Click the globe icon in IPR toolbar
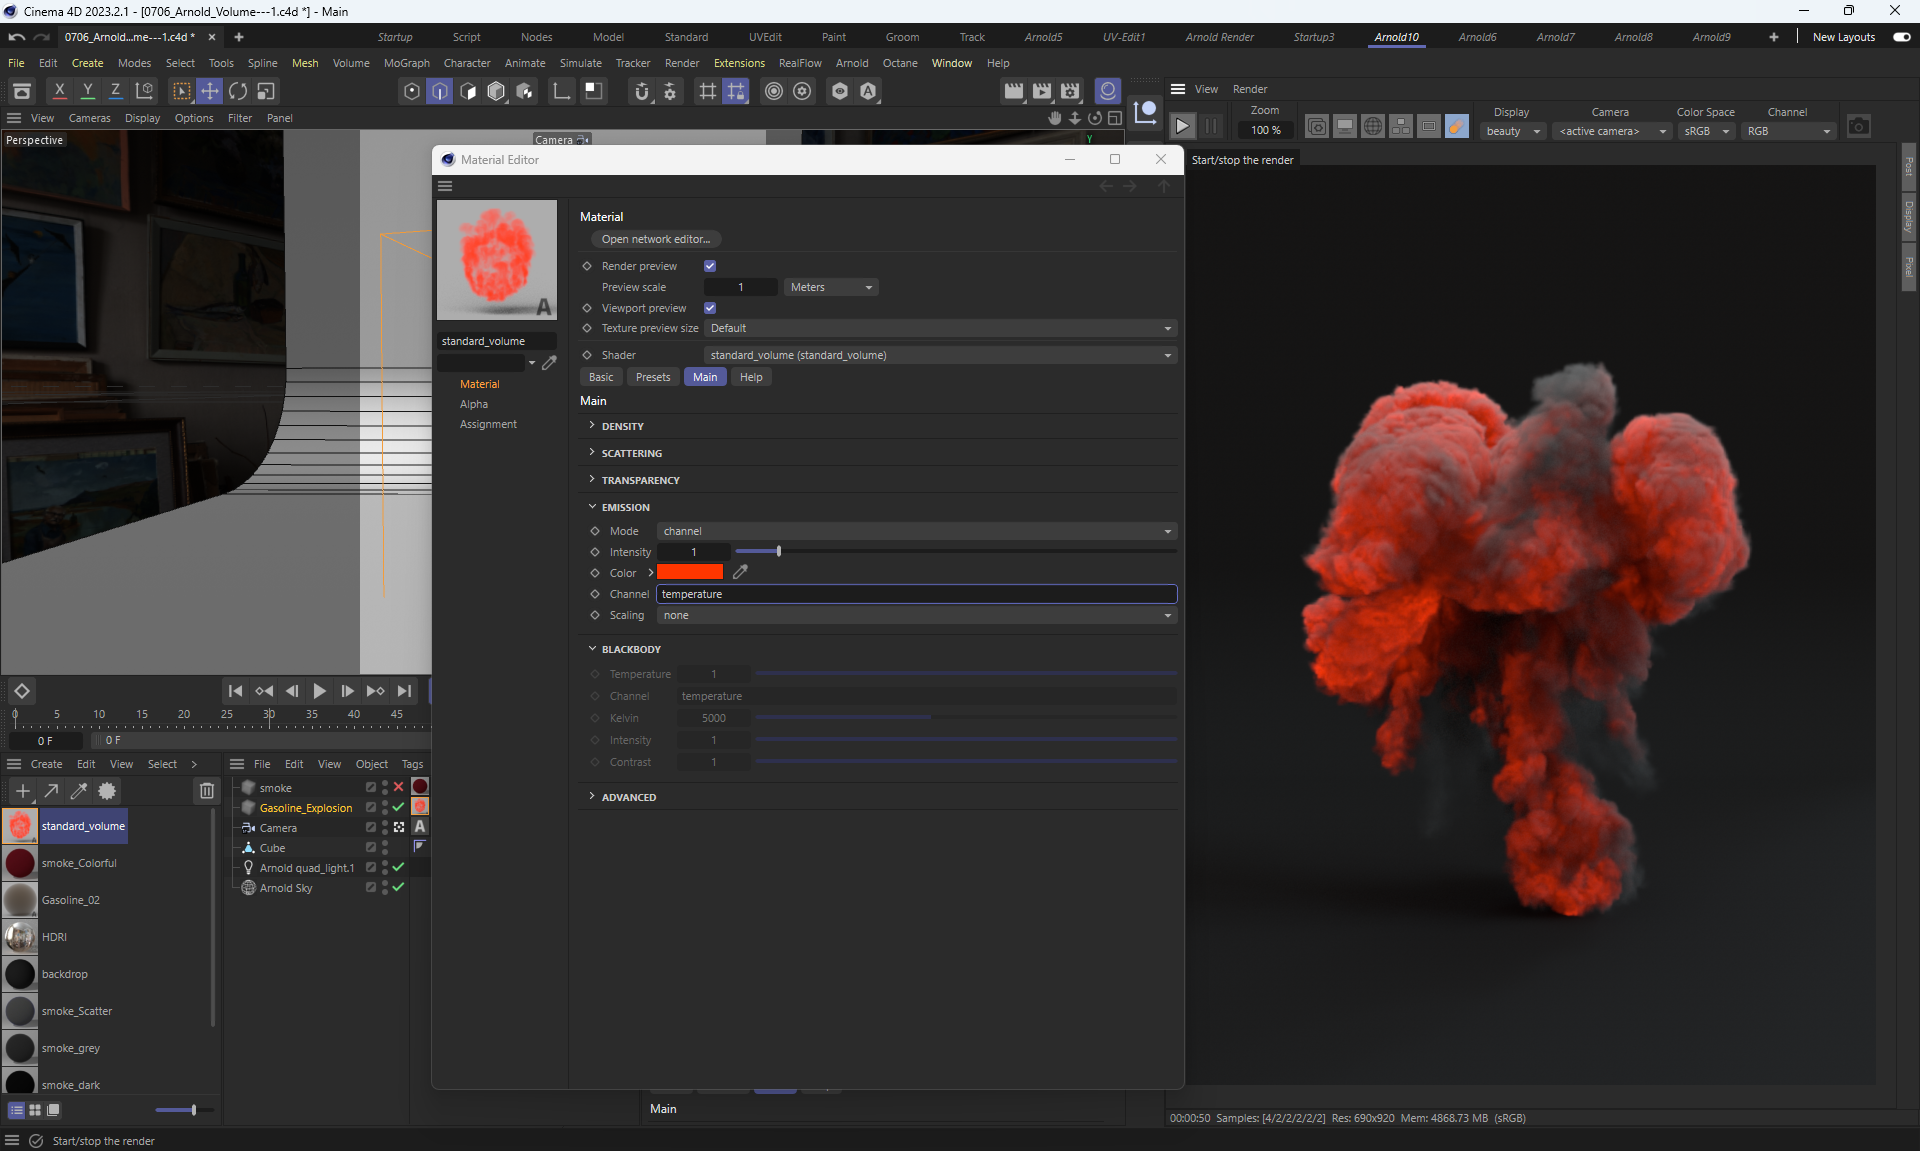The image size is (1920, 1151). [x=1373, y=126]
